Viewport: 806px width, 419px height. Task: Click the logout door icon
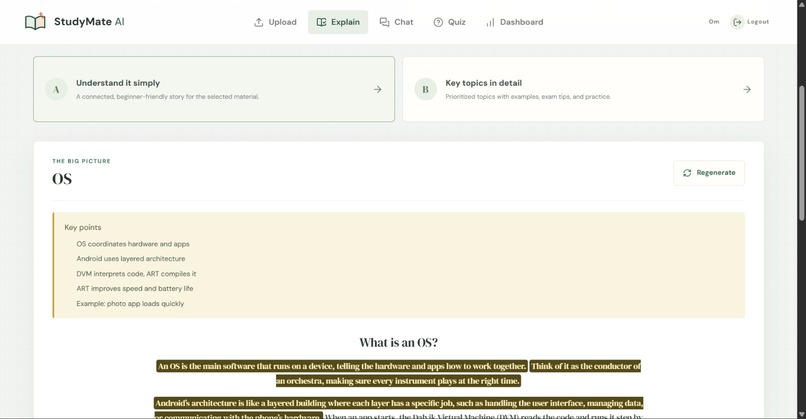click(x=737, y=22)
